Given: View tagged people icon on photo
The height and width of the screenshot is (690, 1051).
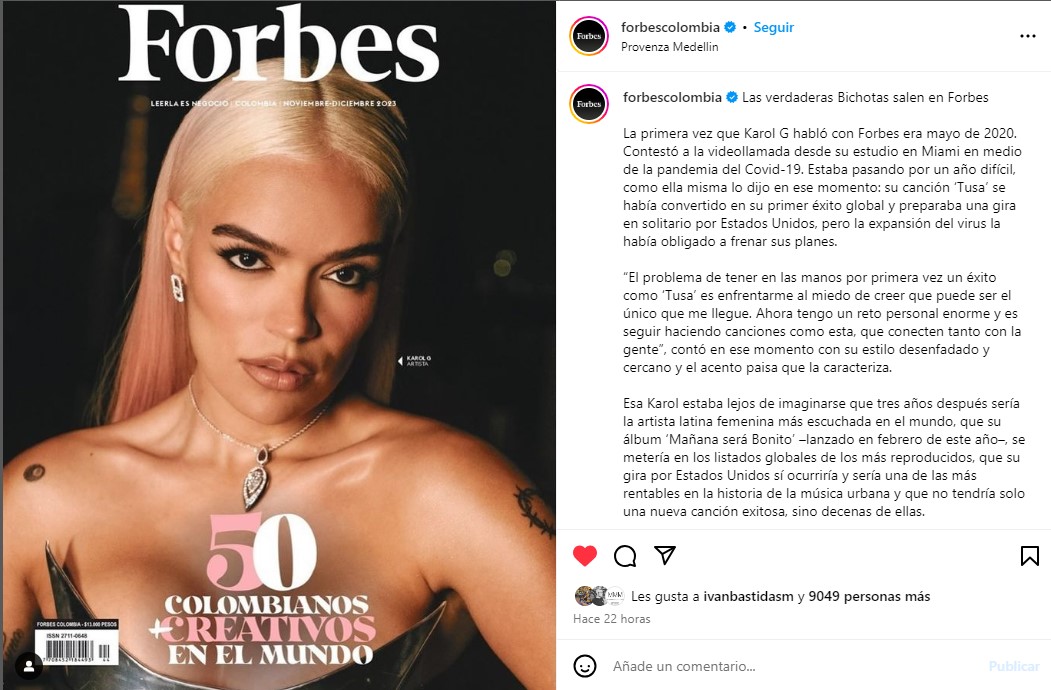Looking at the screenshot, I should (28, 667).
